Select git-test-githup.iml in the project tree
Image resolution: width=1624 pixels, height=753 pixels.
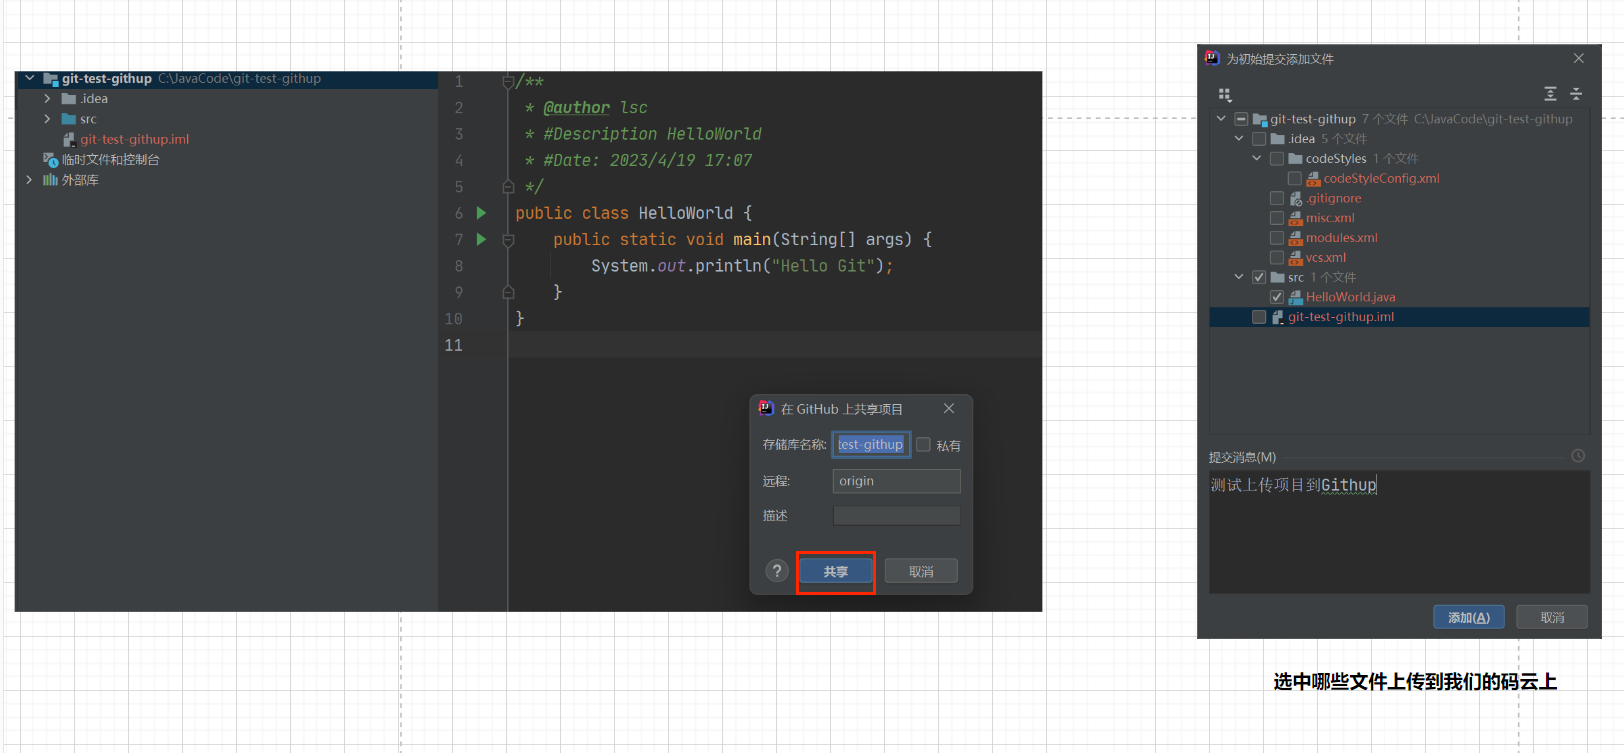click(x=134, y=140)
